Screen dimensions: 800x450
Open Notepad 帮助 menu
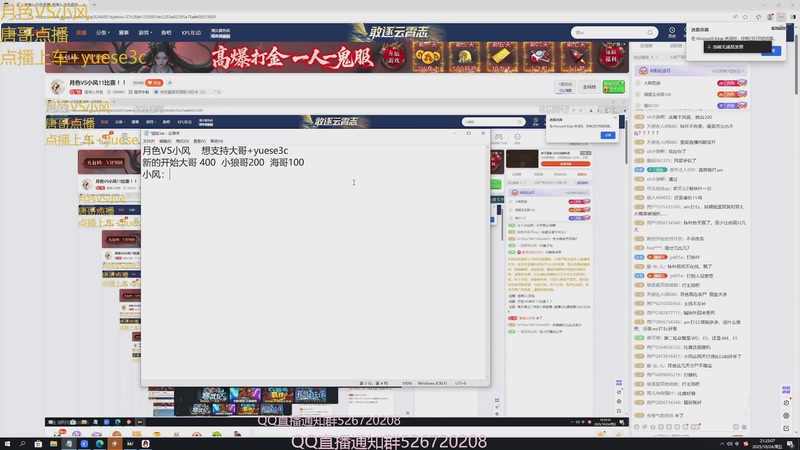point(216,141)
